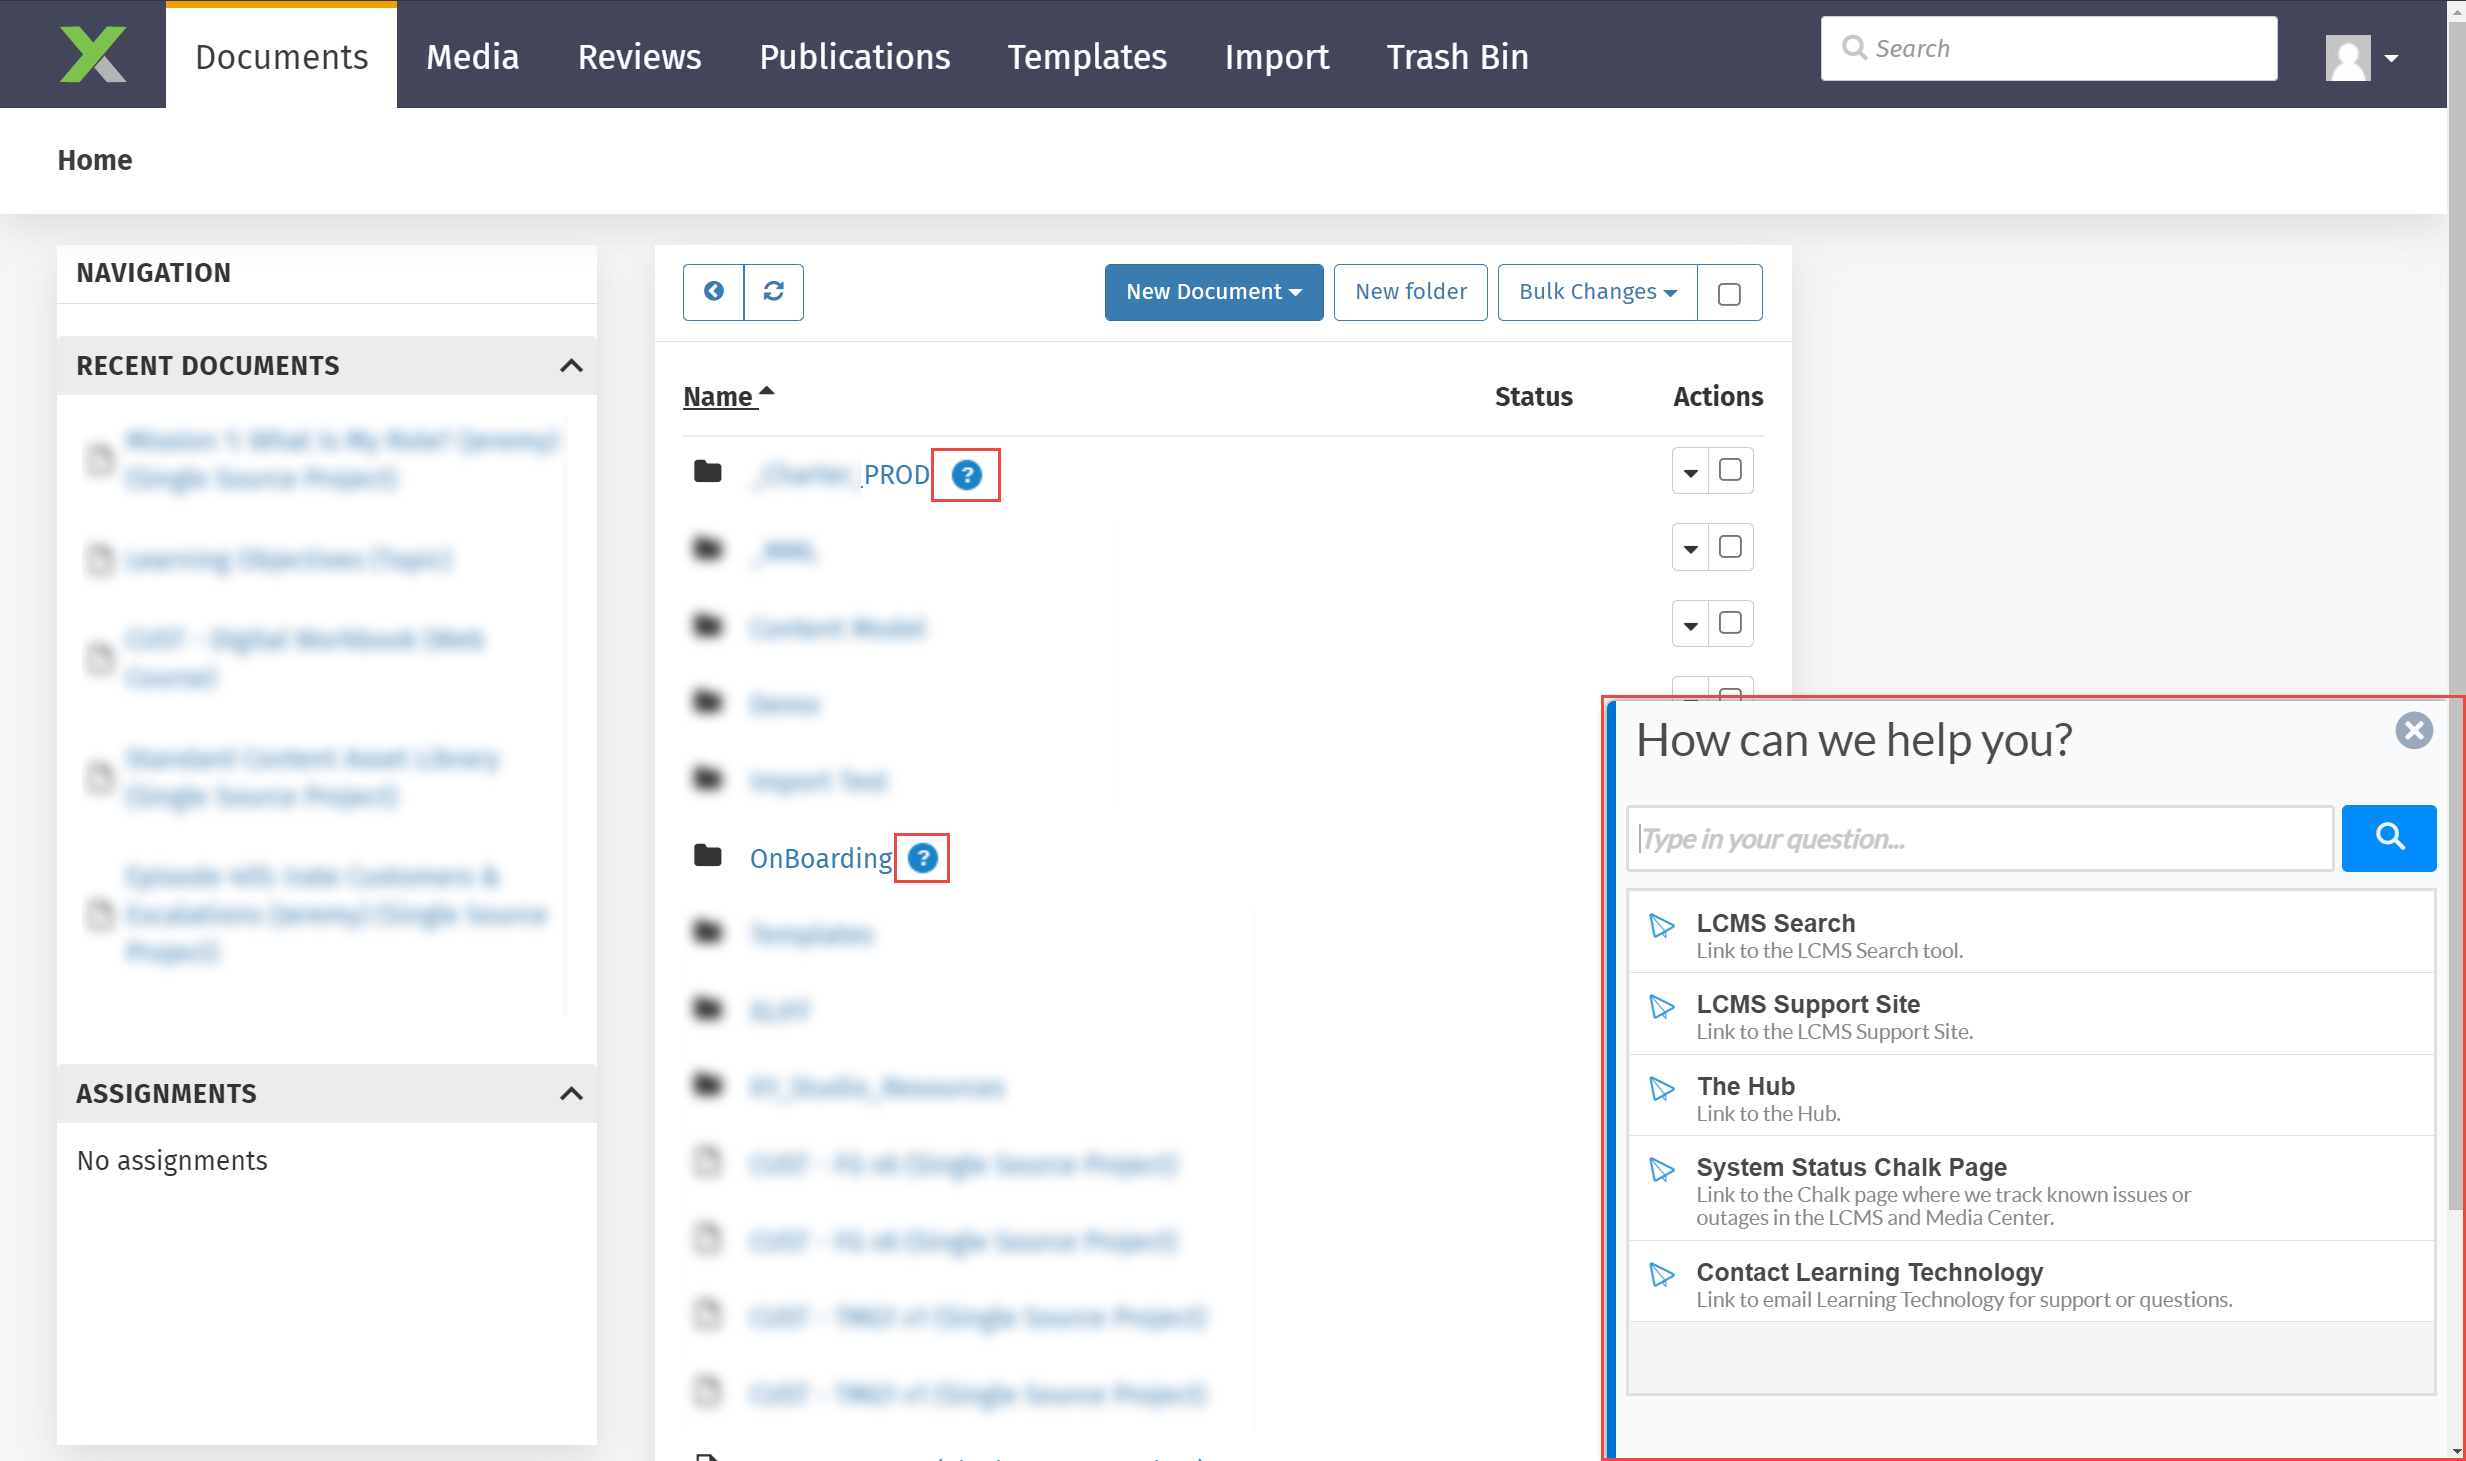The width and height of the screenshot is (2466, 1461).
Task: Tick the select-all checkbox beside Bulk Changes
Action: 1729,294
